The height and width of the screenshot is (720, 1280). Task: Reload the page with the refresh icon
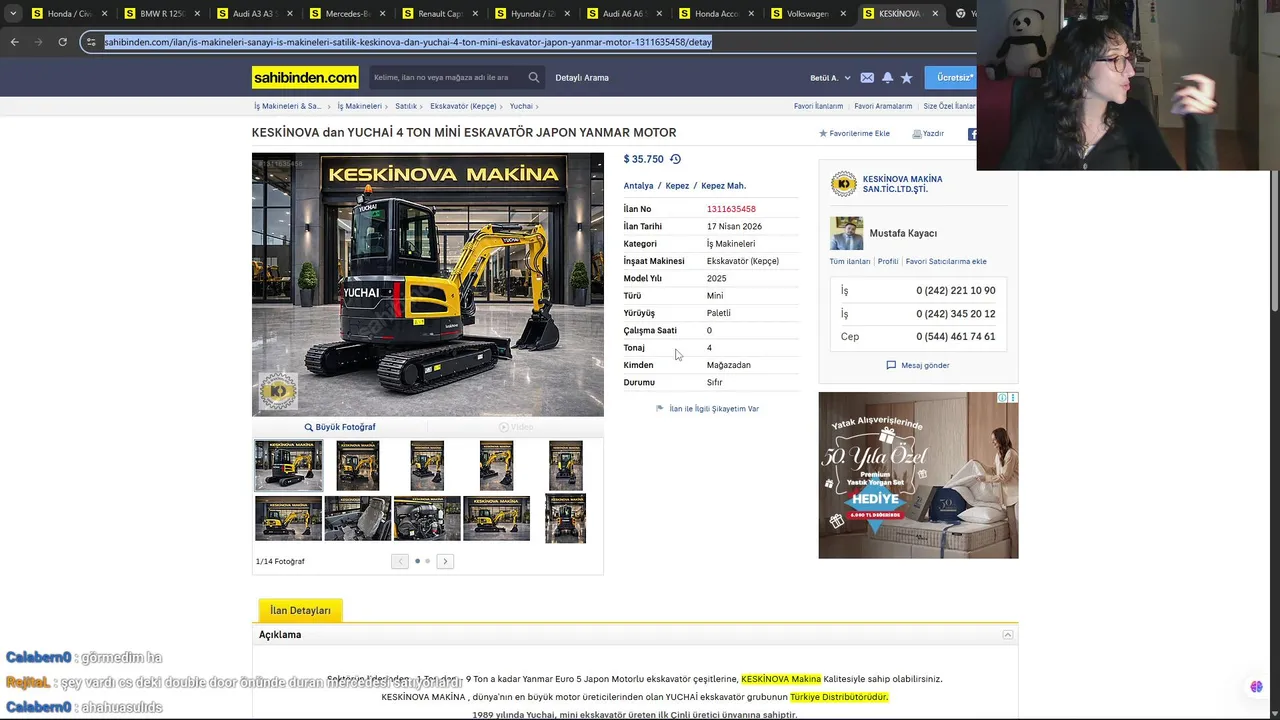pos(62,42)
